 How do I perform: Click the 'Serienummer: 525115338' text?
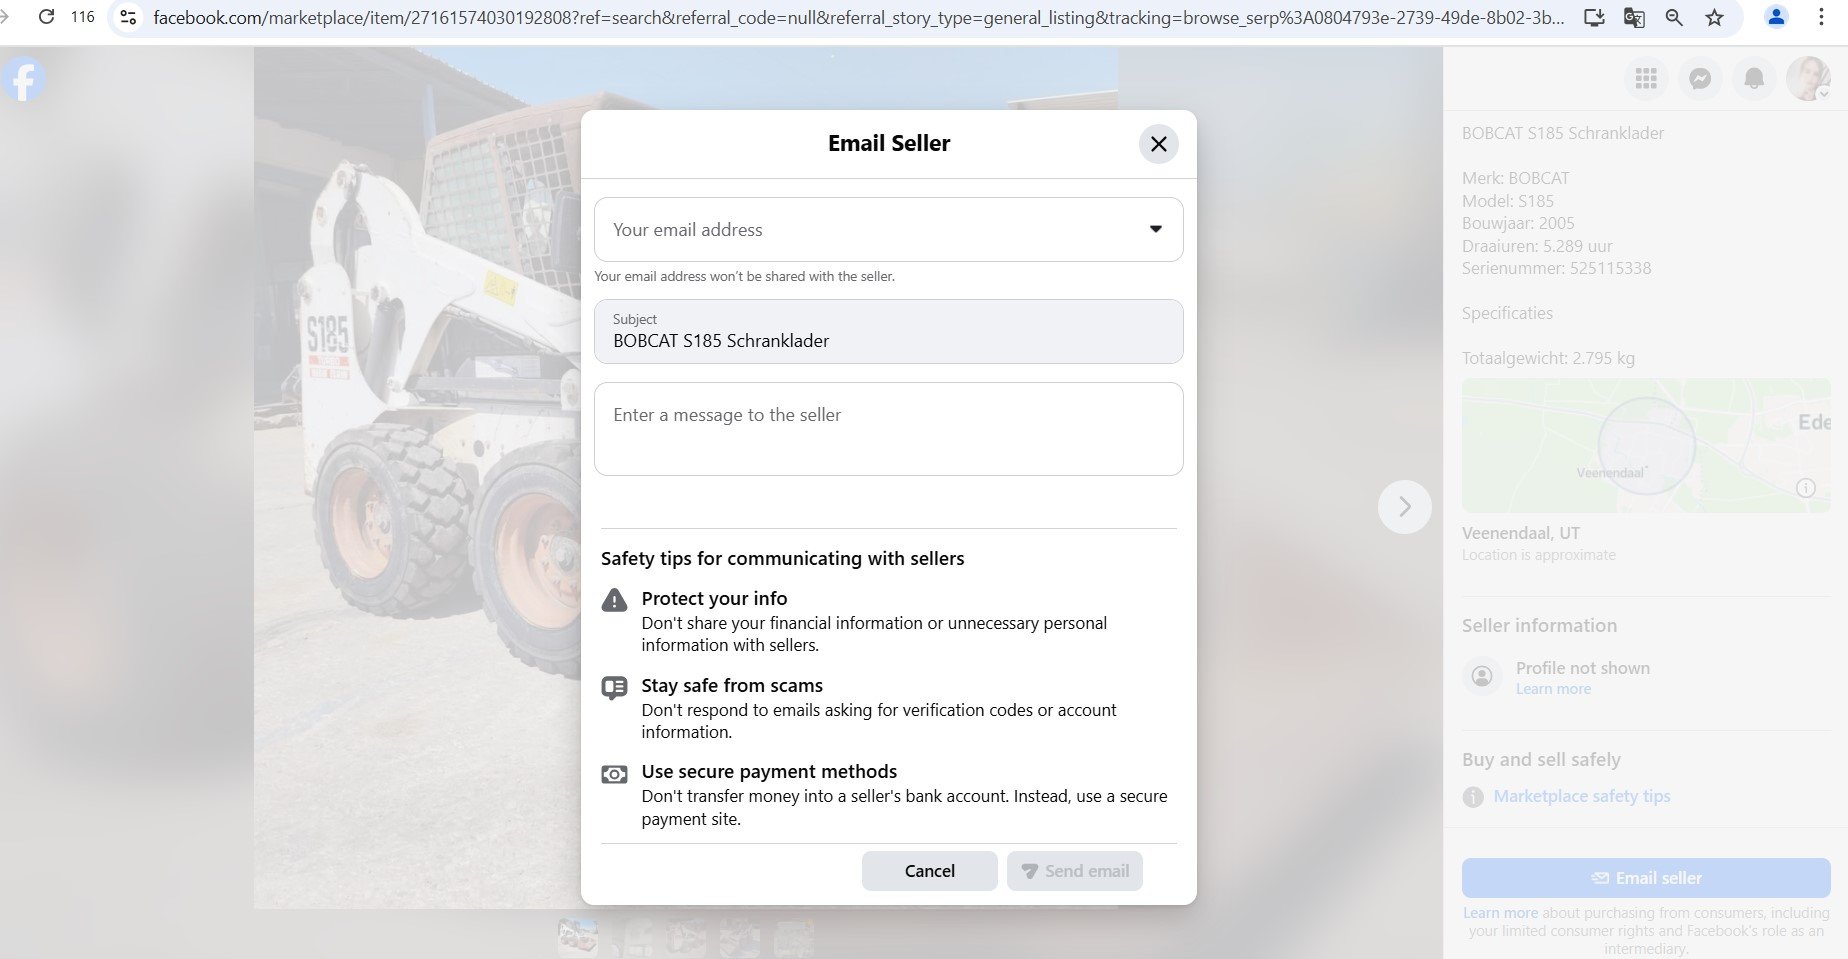point(1556,268)
